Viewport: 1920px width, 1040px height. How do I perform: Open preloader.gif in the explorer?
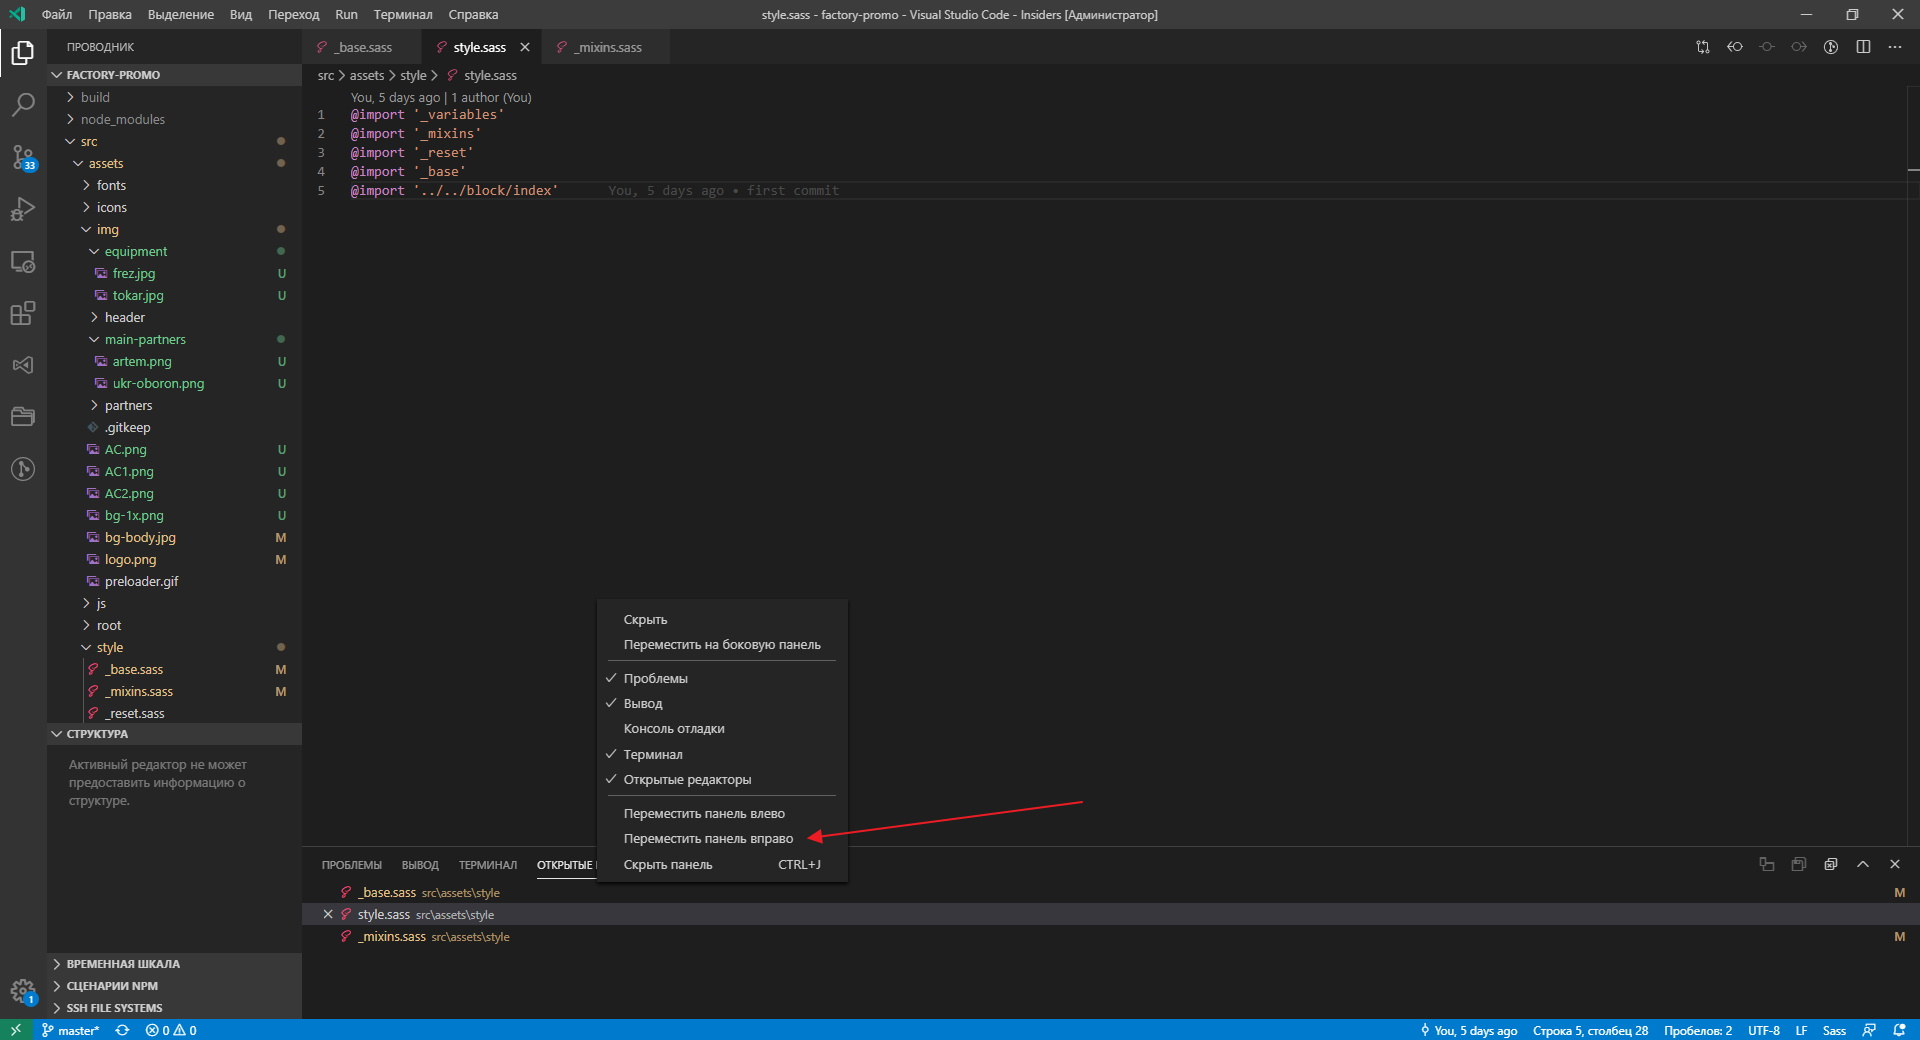tap(174, 581)
